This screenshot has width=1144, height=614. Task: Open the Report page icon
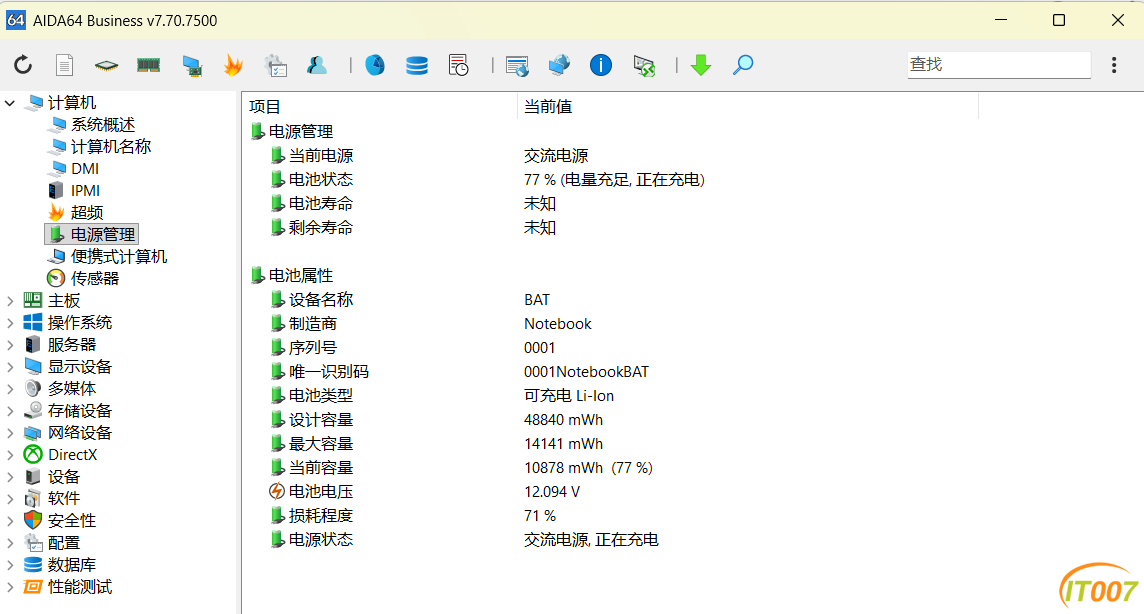[65, 65]
